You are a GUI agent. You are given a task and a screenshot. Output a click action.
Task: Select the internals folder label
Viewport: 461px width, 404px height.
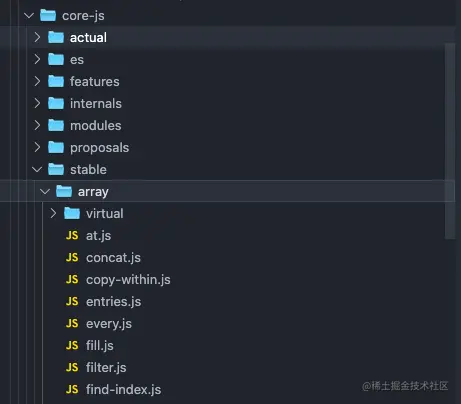[96, 103]
